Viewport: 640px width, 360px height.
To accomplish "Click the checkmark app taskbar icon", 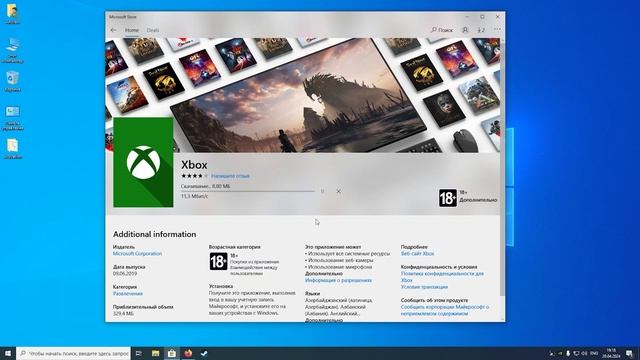I will tap(204, 353).
